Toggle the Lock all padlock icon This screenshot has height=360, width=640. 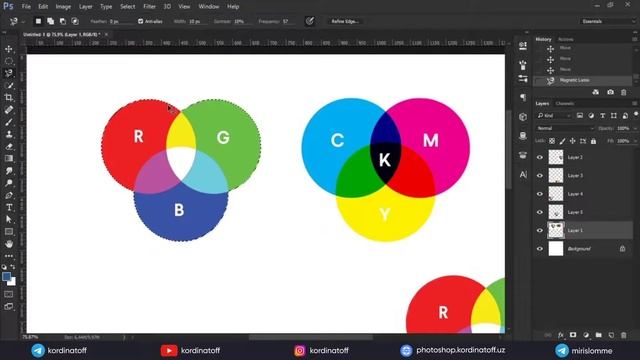[x=593, y=141]
